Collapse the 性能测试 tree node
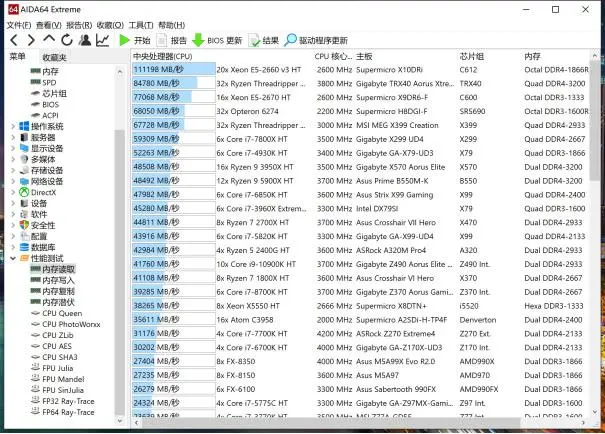This screenshot has height=434, width=605. point(13,258)
